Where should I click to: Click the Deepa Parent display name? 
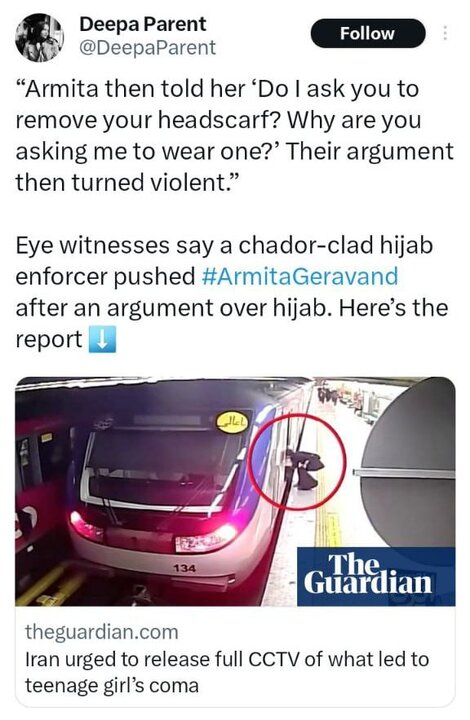point(143,24)
